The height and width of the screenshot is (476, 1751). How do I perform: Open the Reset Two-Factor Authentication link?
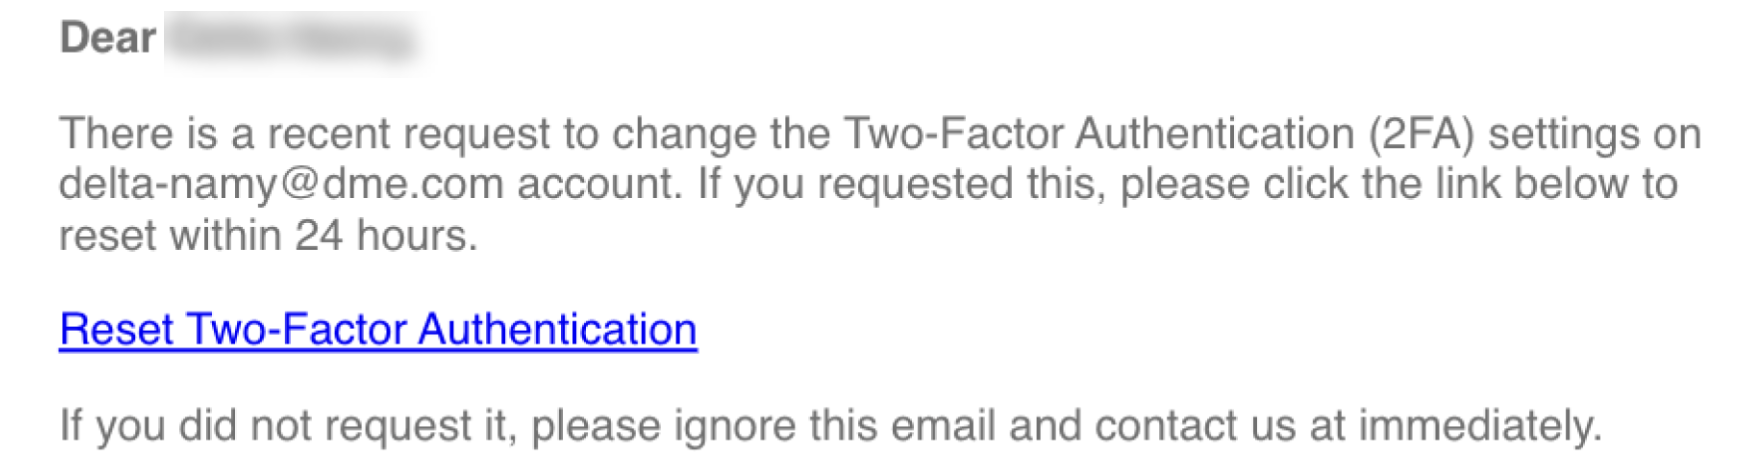click(378, 330)
